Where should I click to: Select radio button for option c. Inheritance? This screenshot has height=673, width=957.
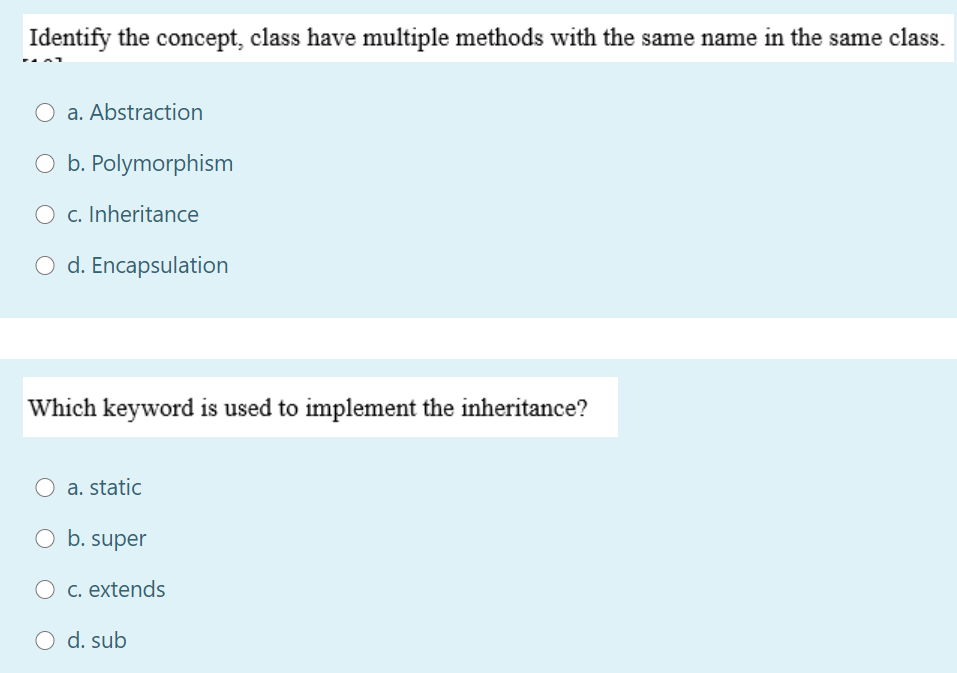pos(45,214)
